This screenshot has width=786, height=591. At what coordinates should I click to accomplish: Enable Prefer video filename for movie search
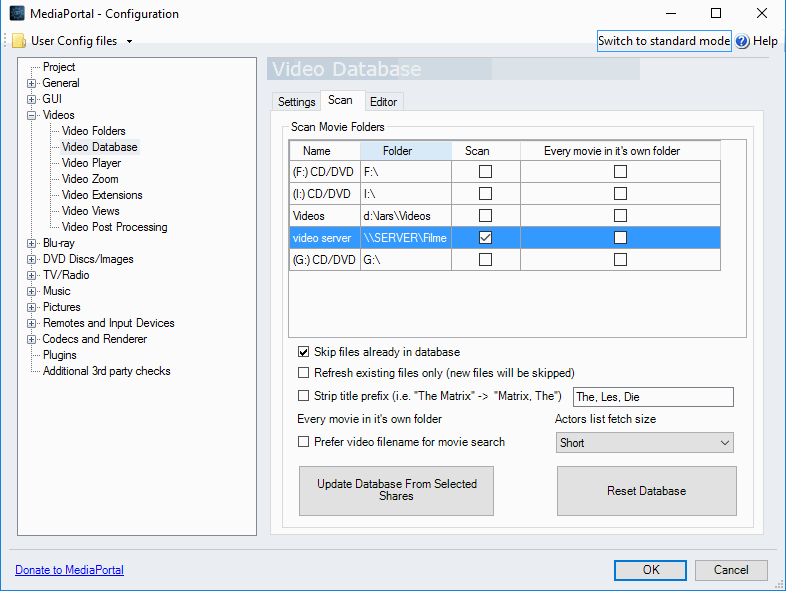tap(303, 442)
